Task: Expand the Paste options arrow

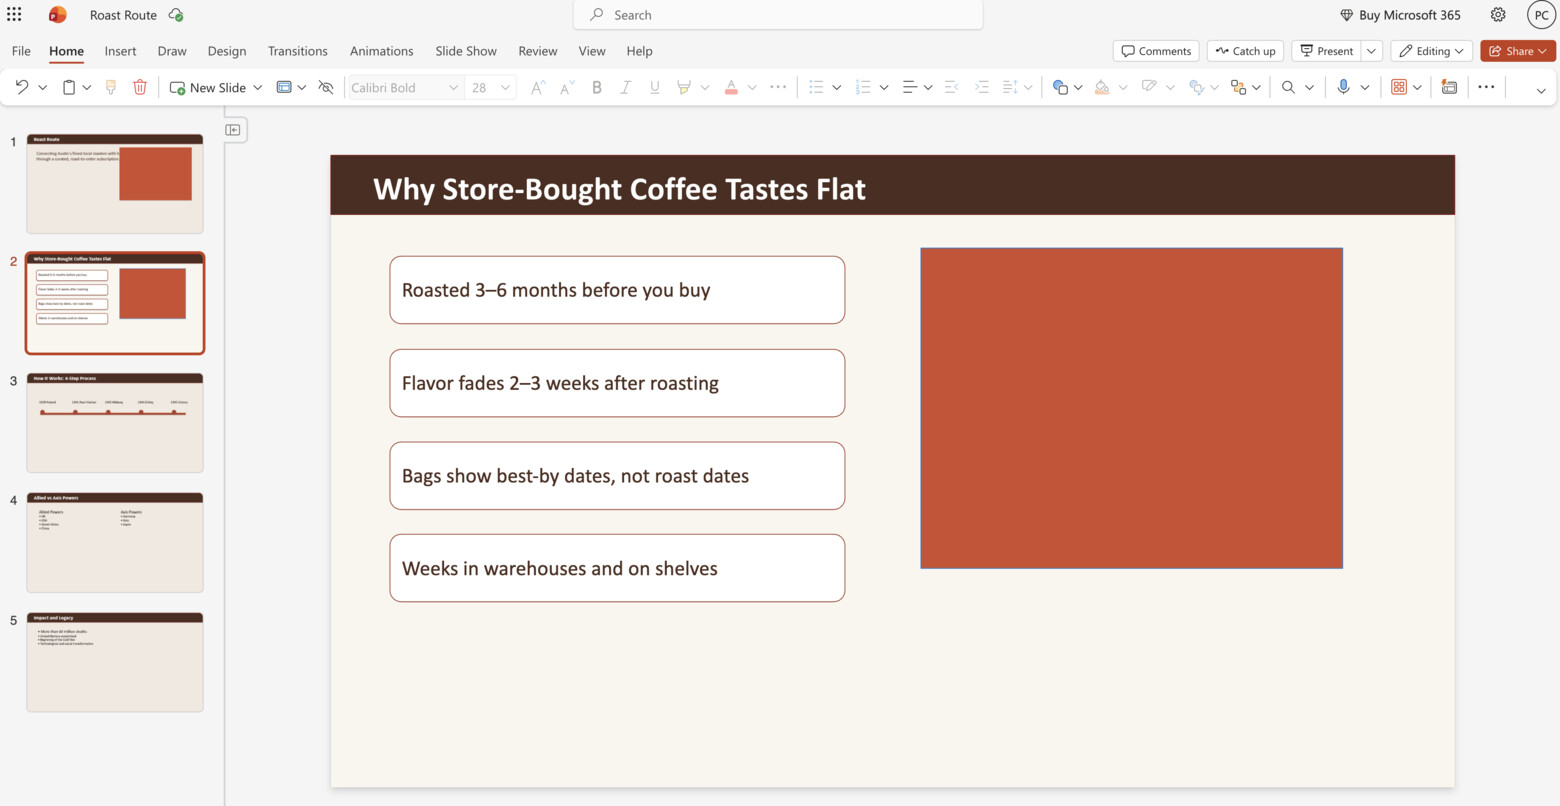Action: tap(87, 87)
